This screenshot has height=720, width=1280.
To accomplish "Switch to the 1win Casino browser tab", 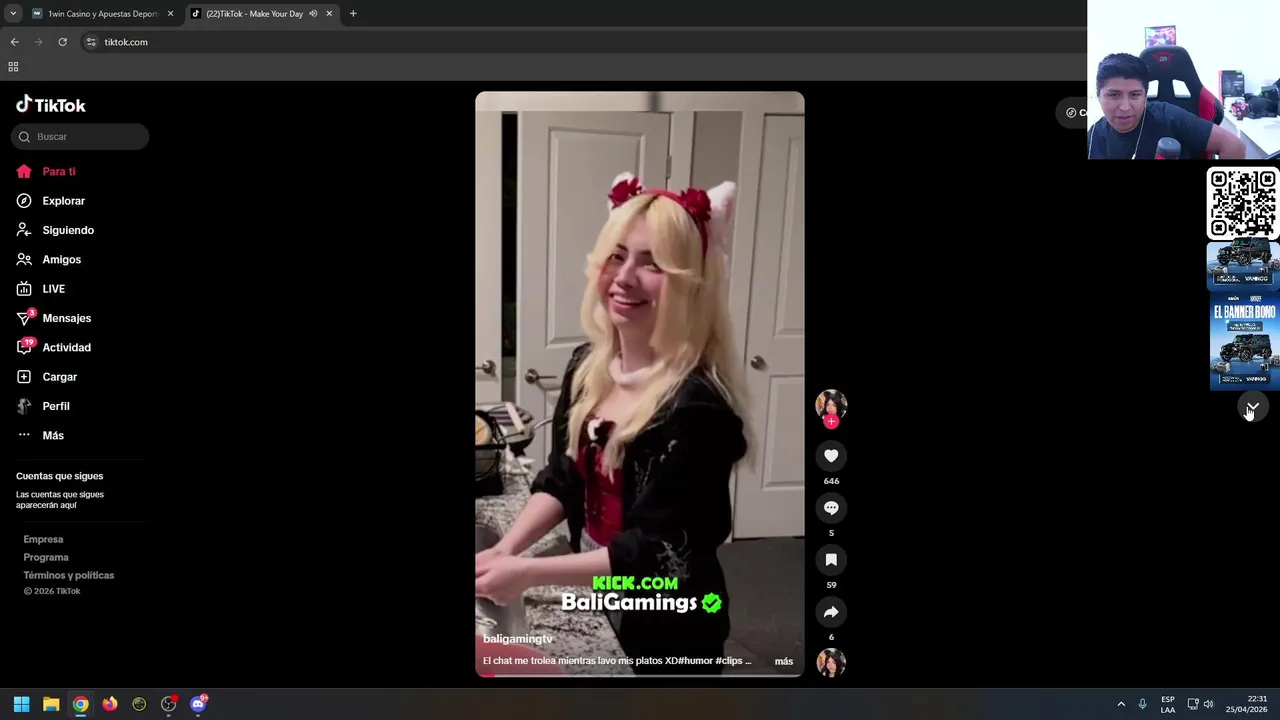I will pyautogui.click(x=102, y=14).
